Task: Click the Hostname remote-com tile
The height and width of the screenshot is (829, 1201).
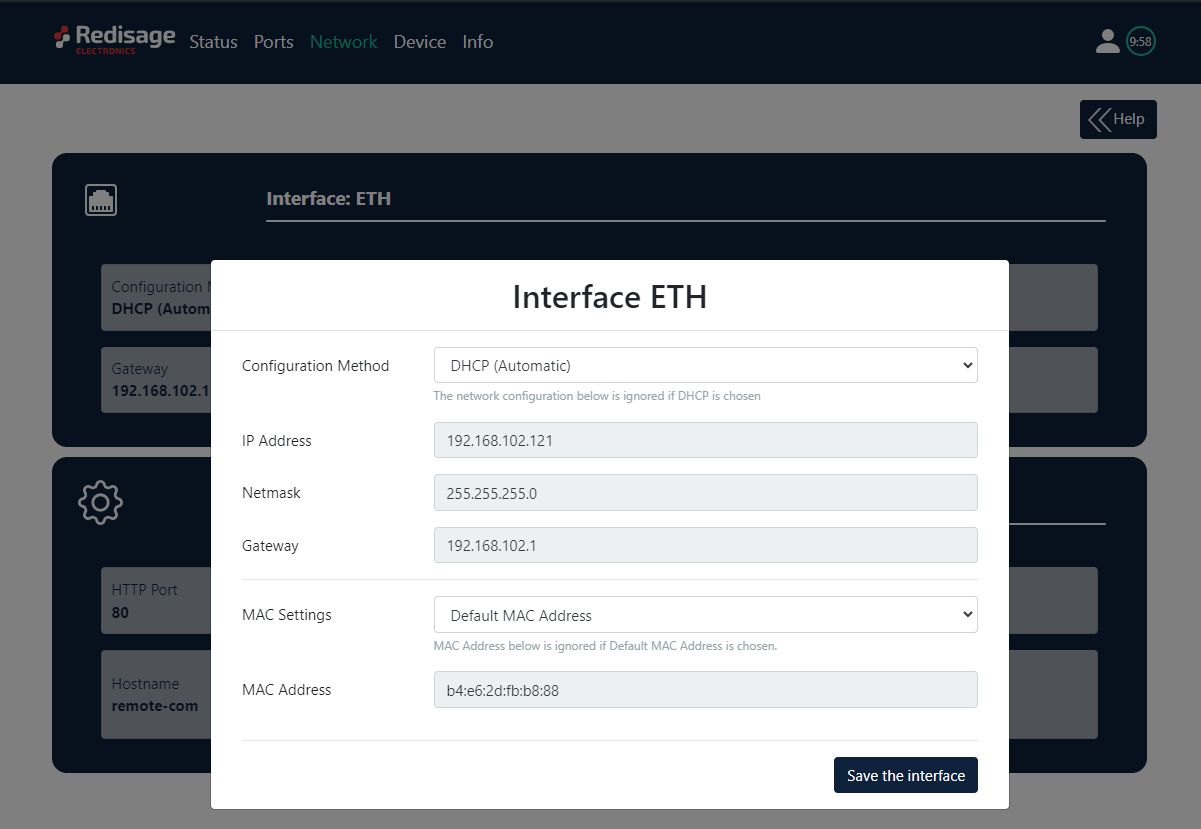Action: tap(156, 695)
